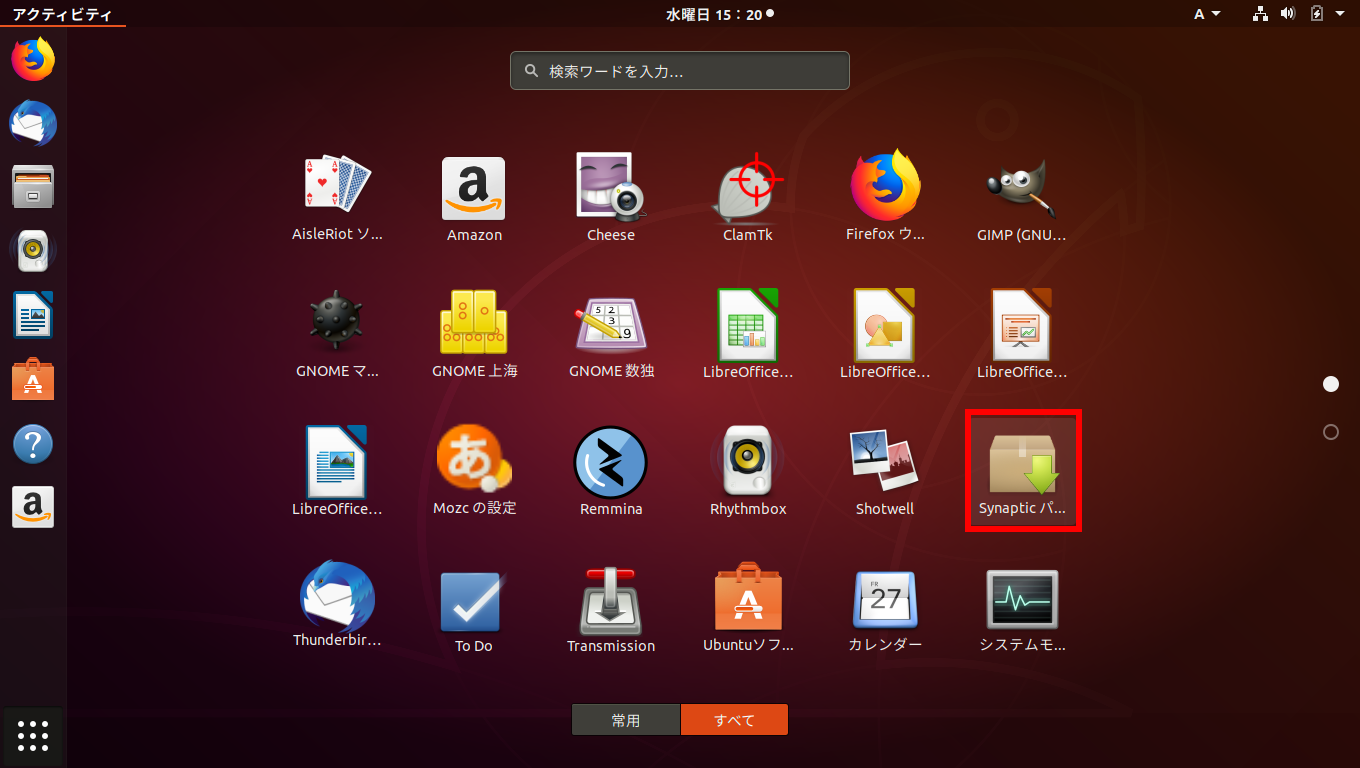Select the すべて all apps view
1360x768 pixels.
pyautogui.click(x=734, y=720)
